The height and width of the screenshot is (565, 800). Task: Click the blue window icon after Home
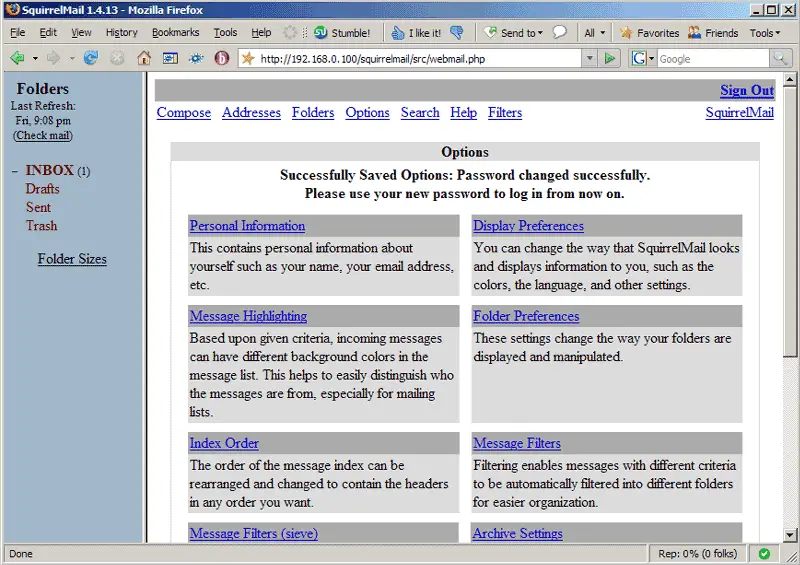pyautogui.click(x=170, y=59)
